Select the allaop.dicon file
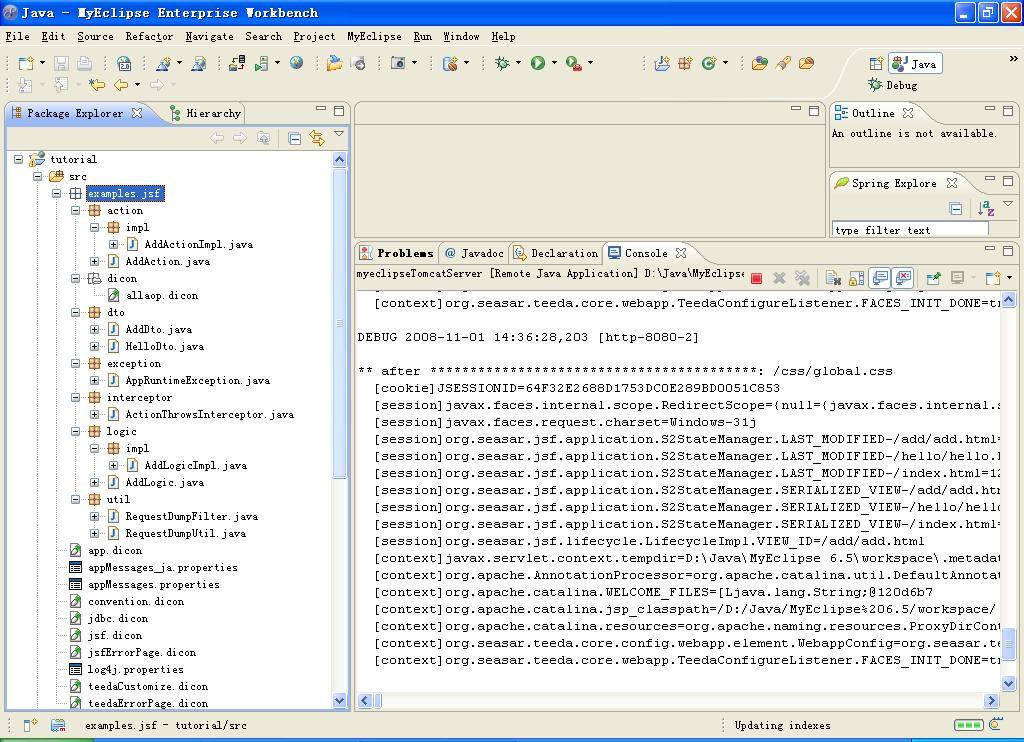Image resolution: width=1024 pixels, height=742 pixels. click(x=162, y=295)
